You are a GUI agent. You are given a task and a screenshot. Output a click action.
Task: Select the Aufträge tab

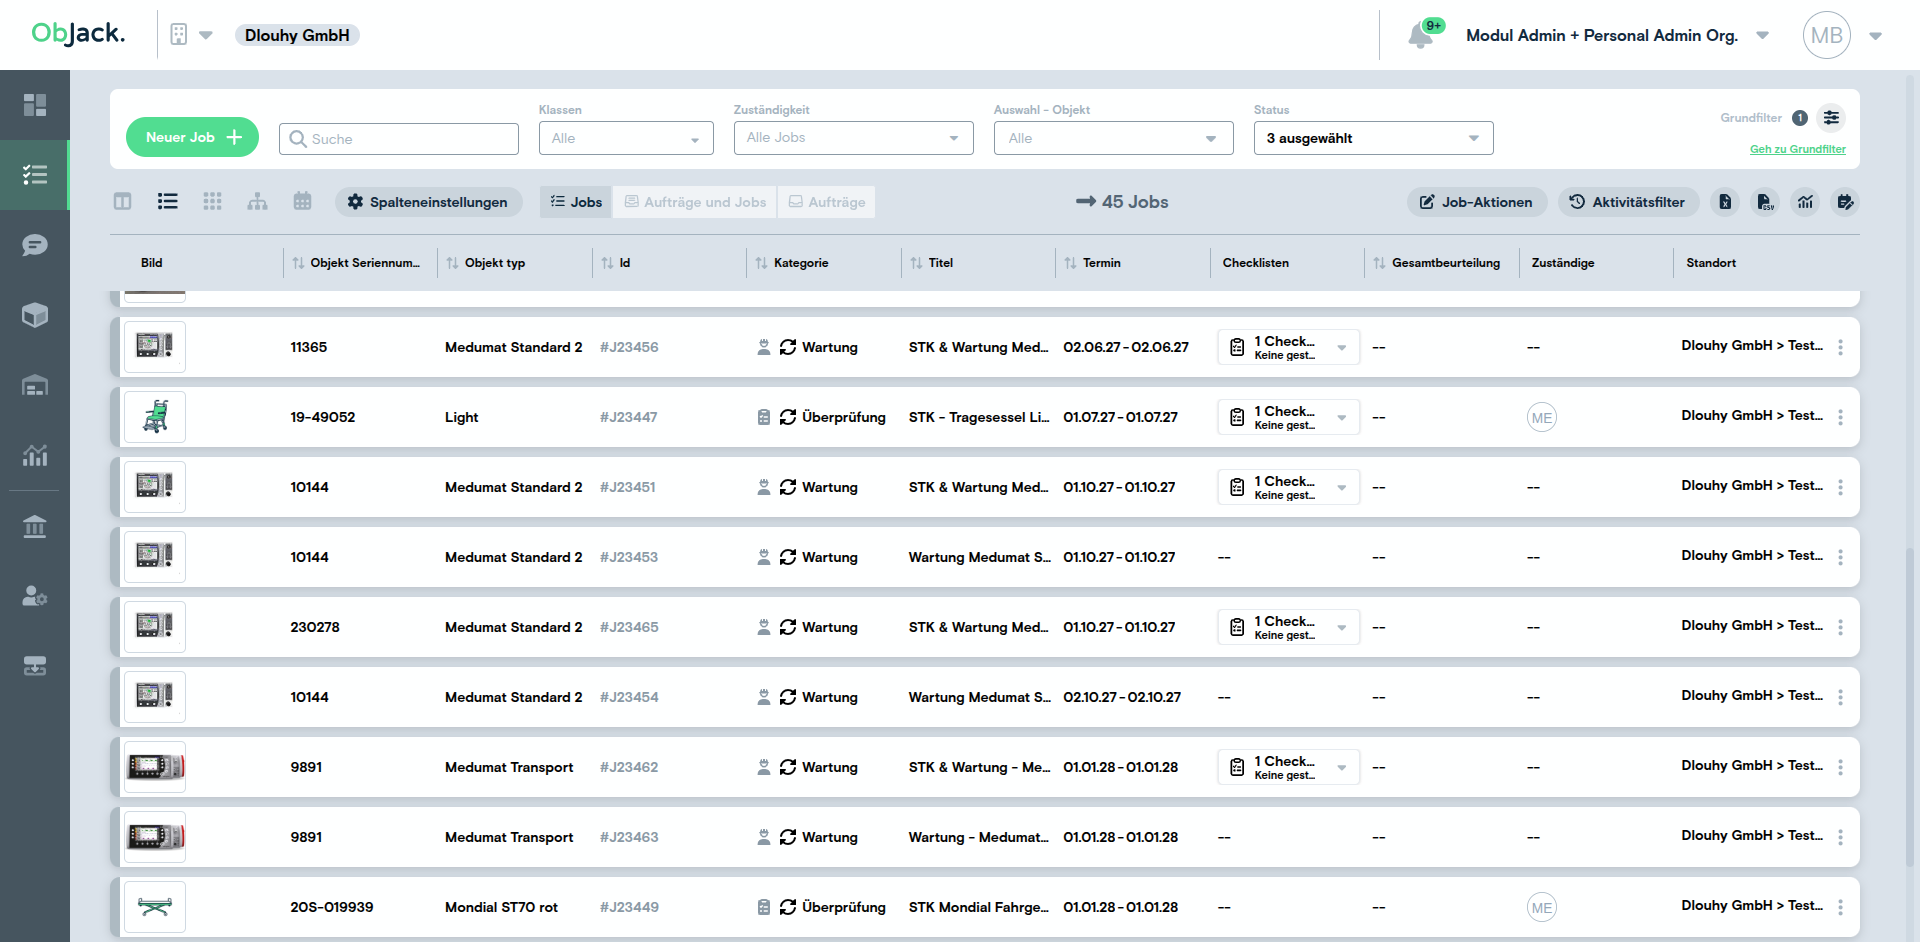coord(827,202)
